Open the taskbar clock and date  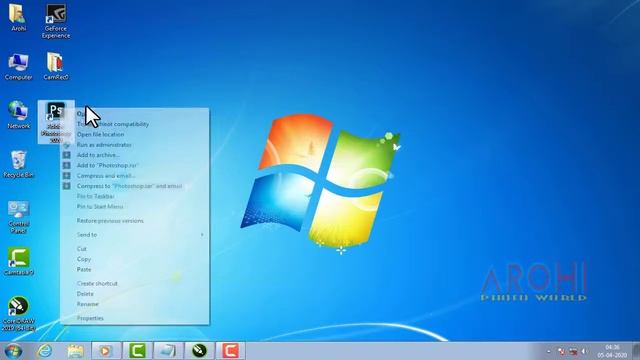(611, 351)
